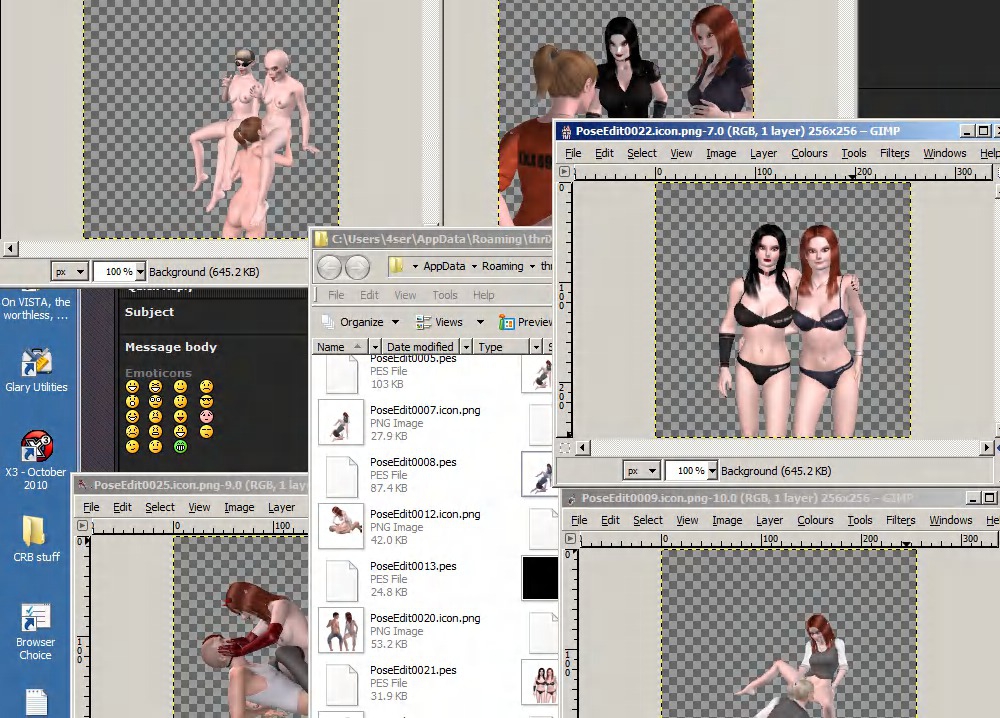Open px unit dropdown in GIMP window above forum
This screenshot has width=1000, height=718.
(70, 272)
